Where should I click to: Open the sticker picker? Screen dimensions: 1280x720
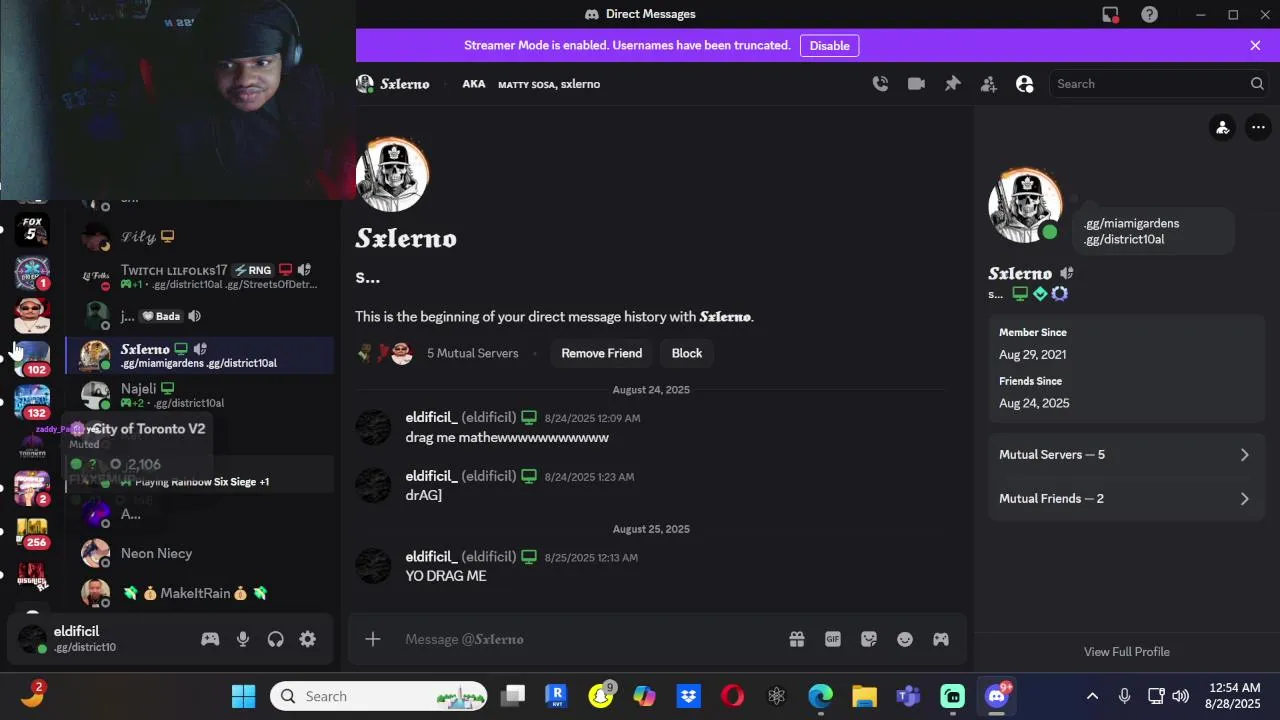pyautogui.click(x=869, y=639)
